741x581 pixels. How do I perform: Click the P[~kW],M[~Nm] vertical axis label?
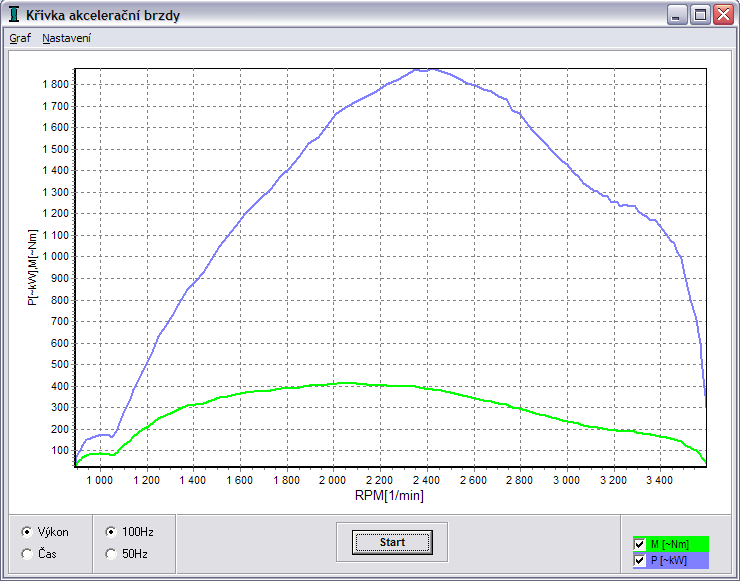click(x=32, y=268)
